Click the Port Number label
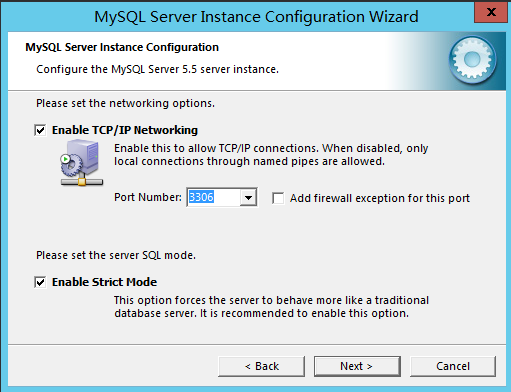This screenshot has height=392, width=511. click(x=148, y=197)
